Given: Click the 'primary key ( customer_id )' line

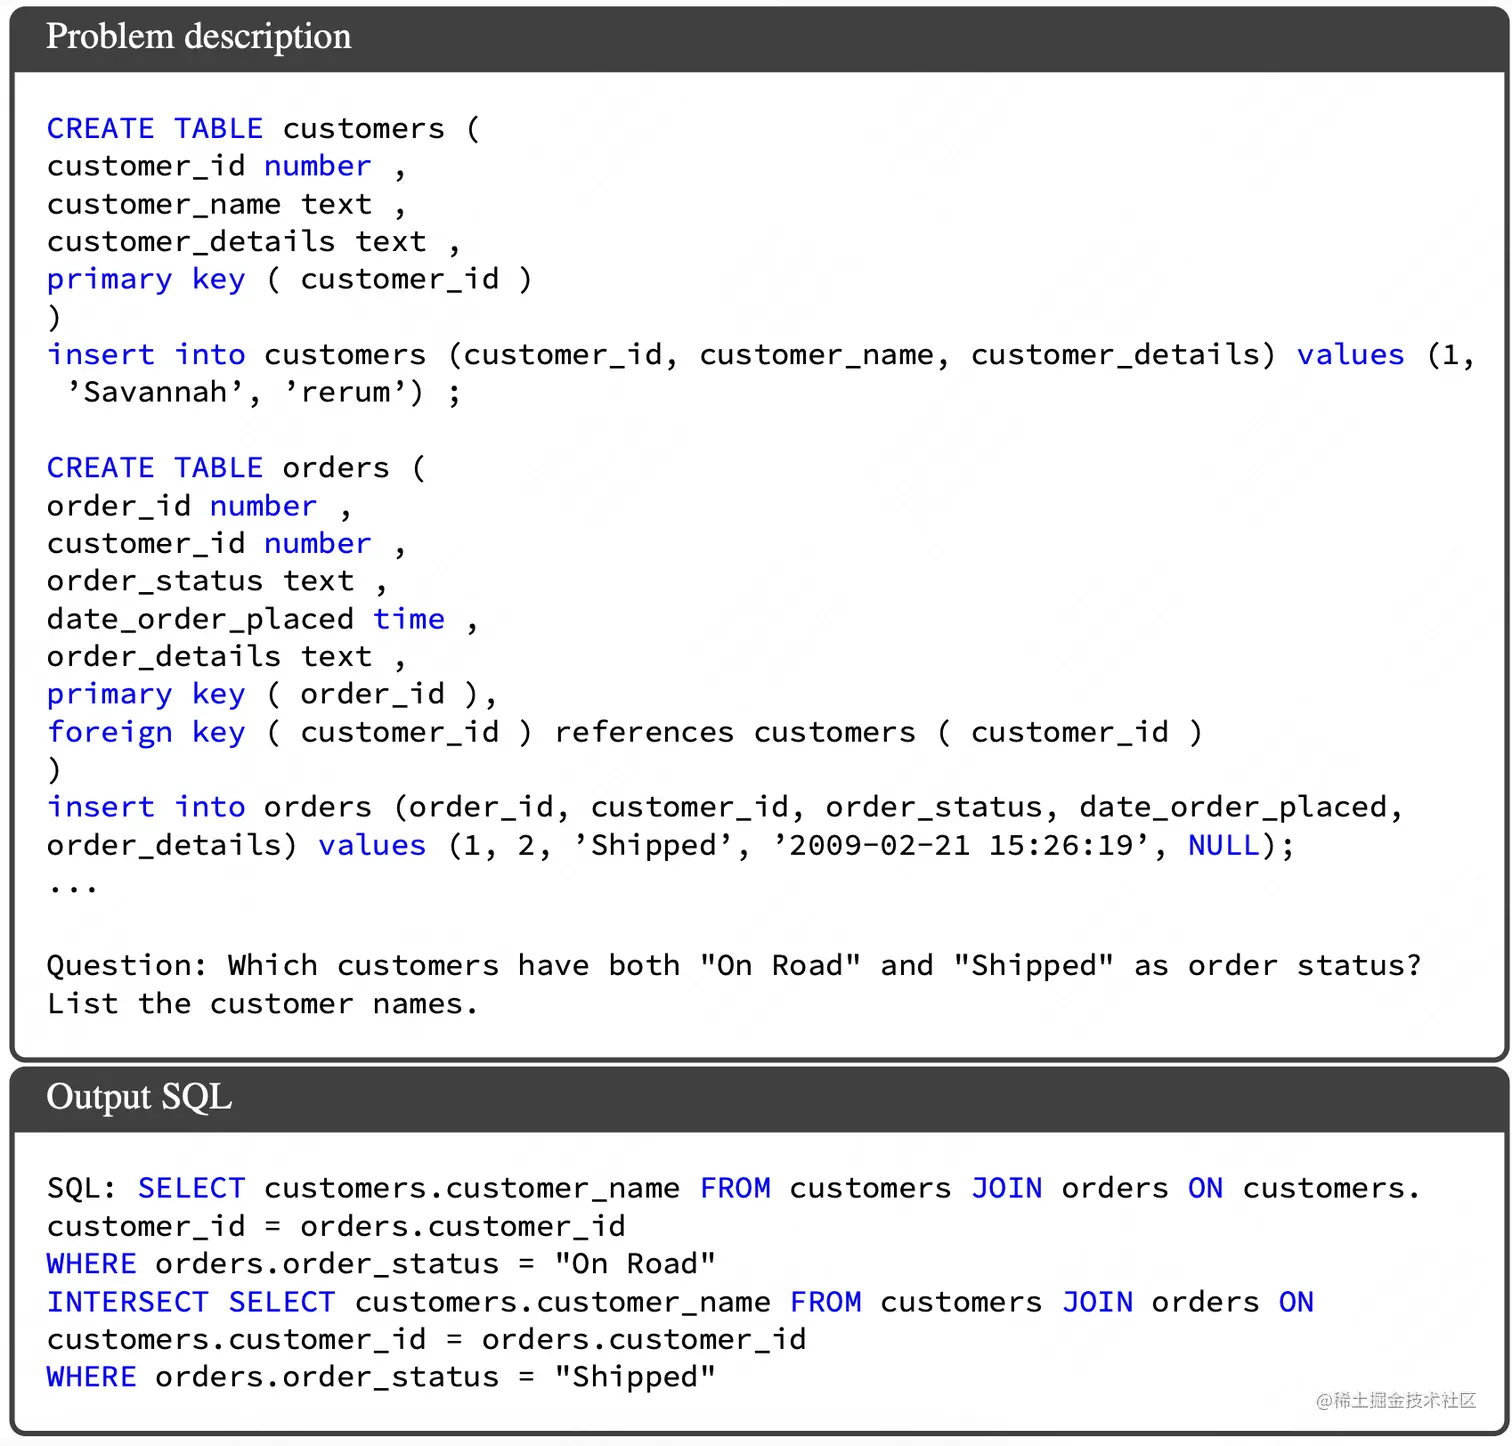Looking at the screenshot, I should click(x=290, y=280).
